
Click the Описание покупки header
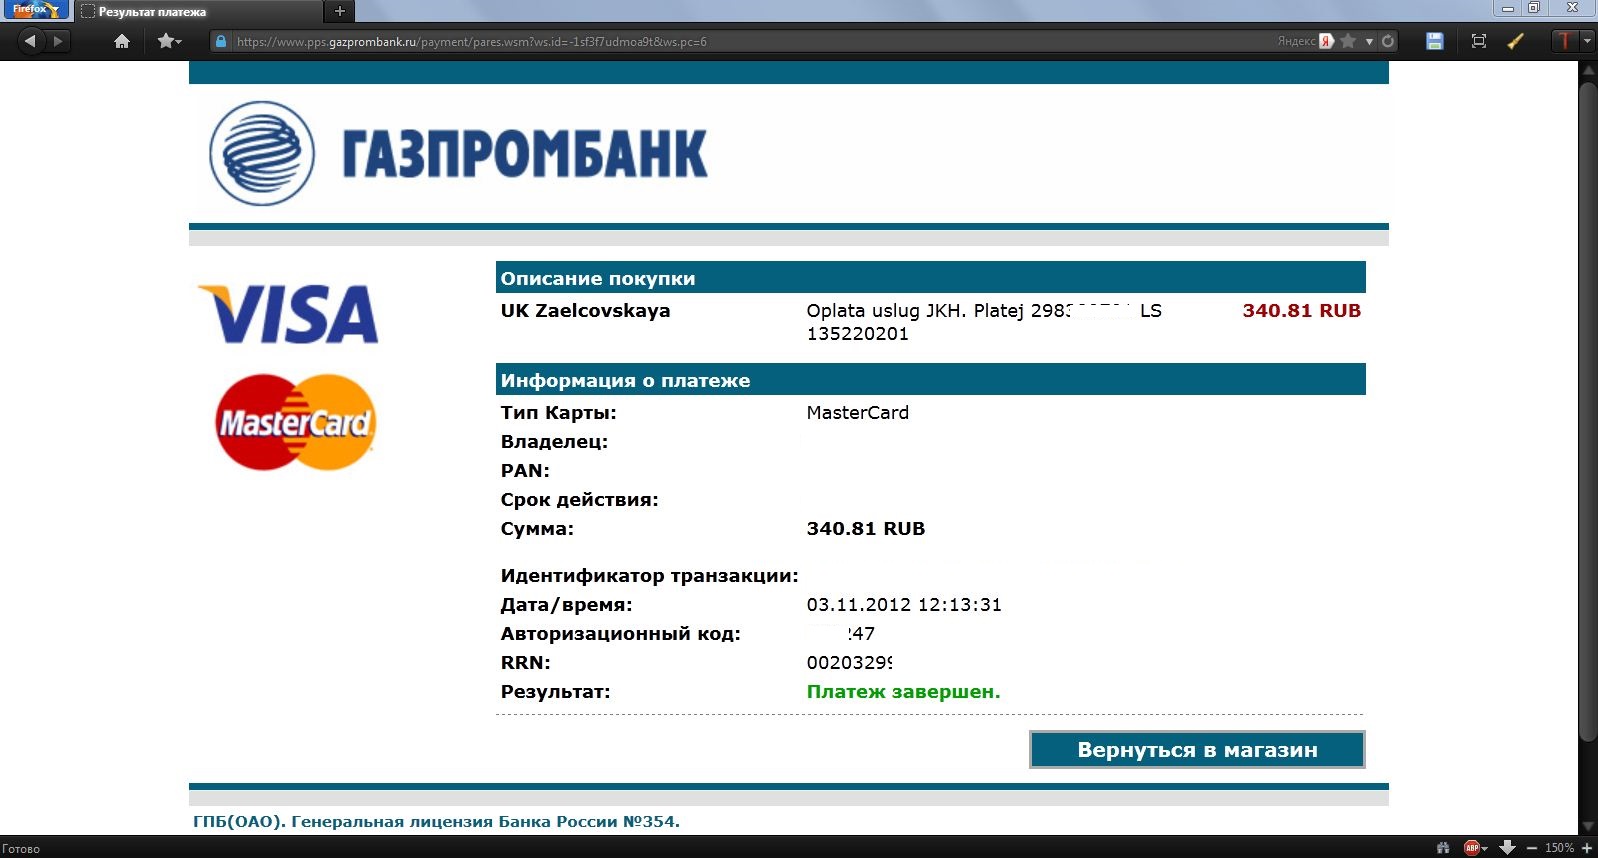tap(930, 278)
